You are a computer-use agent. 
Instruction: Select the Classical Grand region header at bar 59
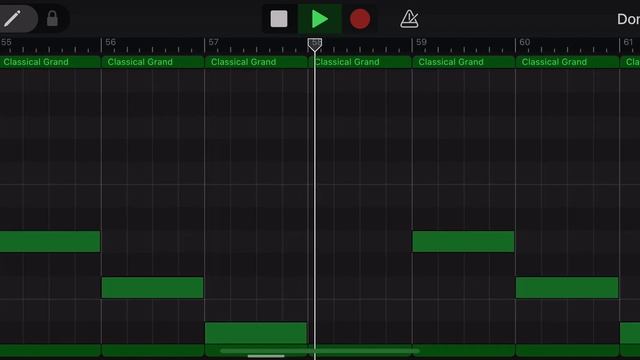[x=464, y=62]
